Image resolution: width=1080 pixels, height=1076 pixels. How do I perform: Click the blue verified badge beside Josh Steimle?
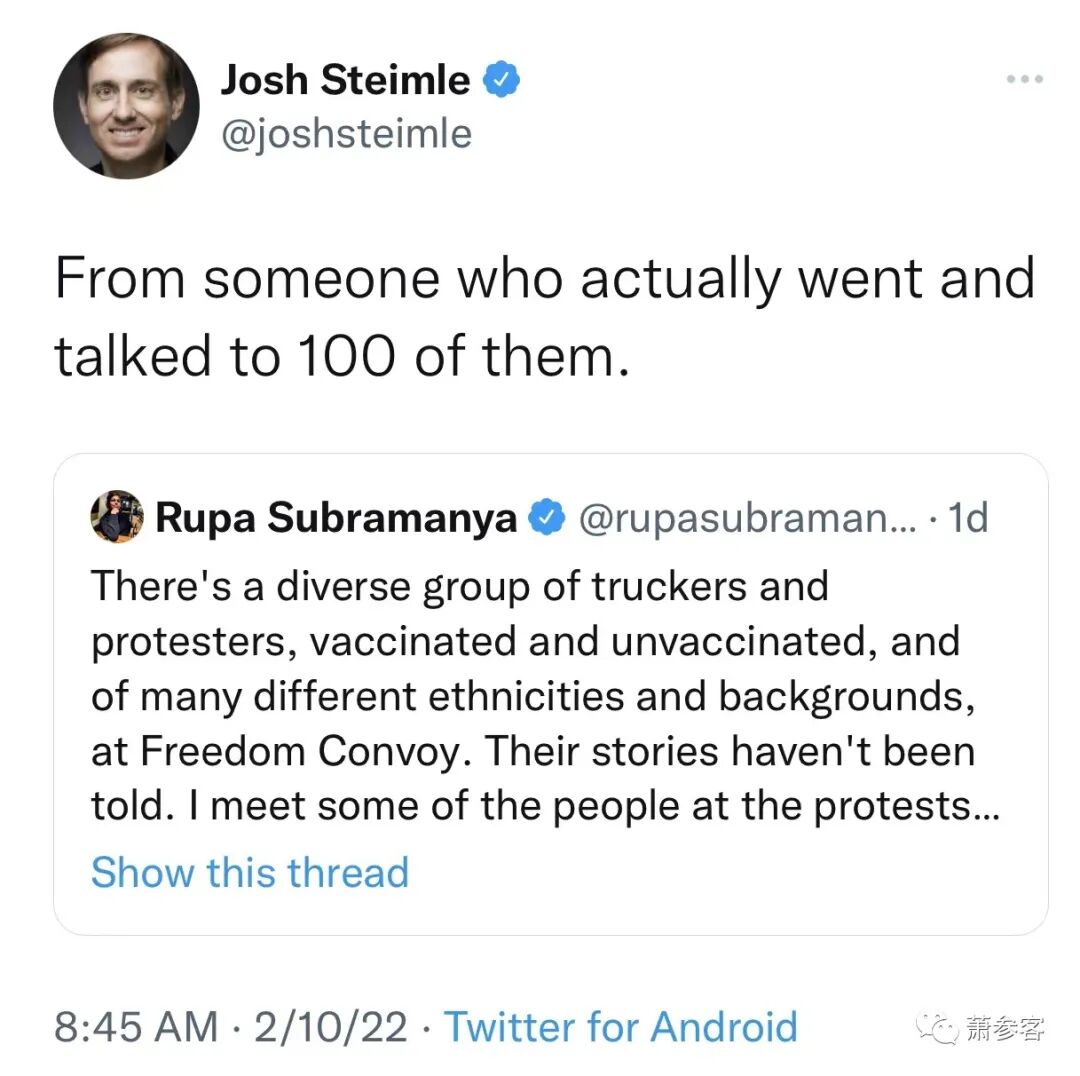tap(500, 80)
